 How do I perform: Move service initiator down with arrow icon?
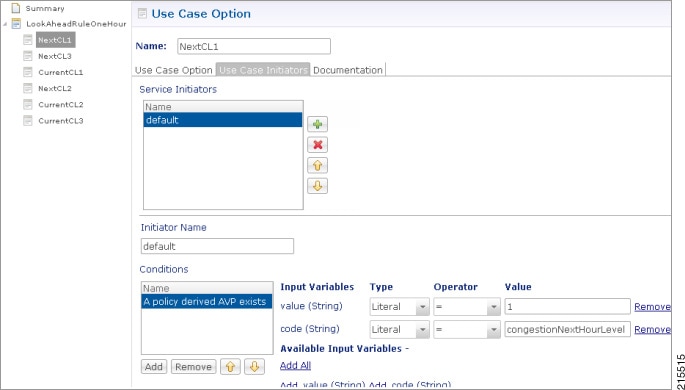[318, 186]
